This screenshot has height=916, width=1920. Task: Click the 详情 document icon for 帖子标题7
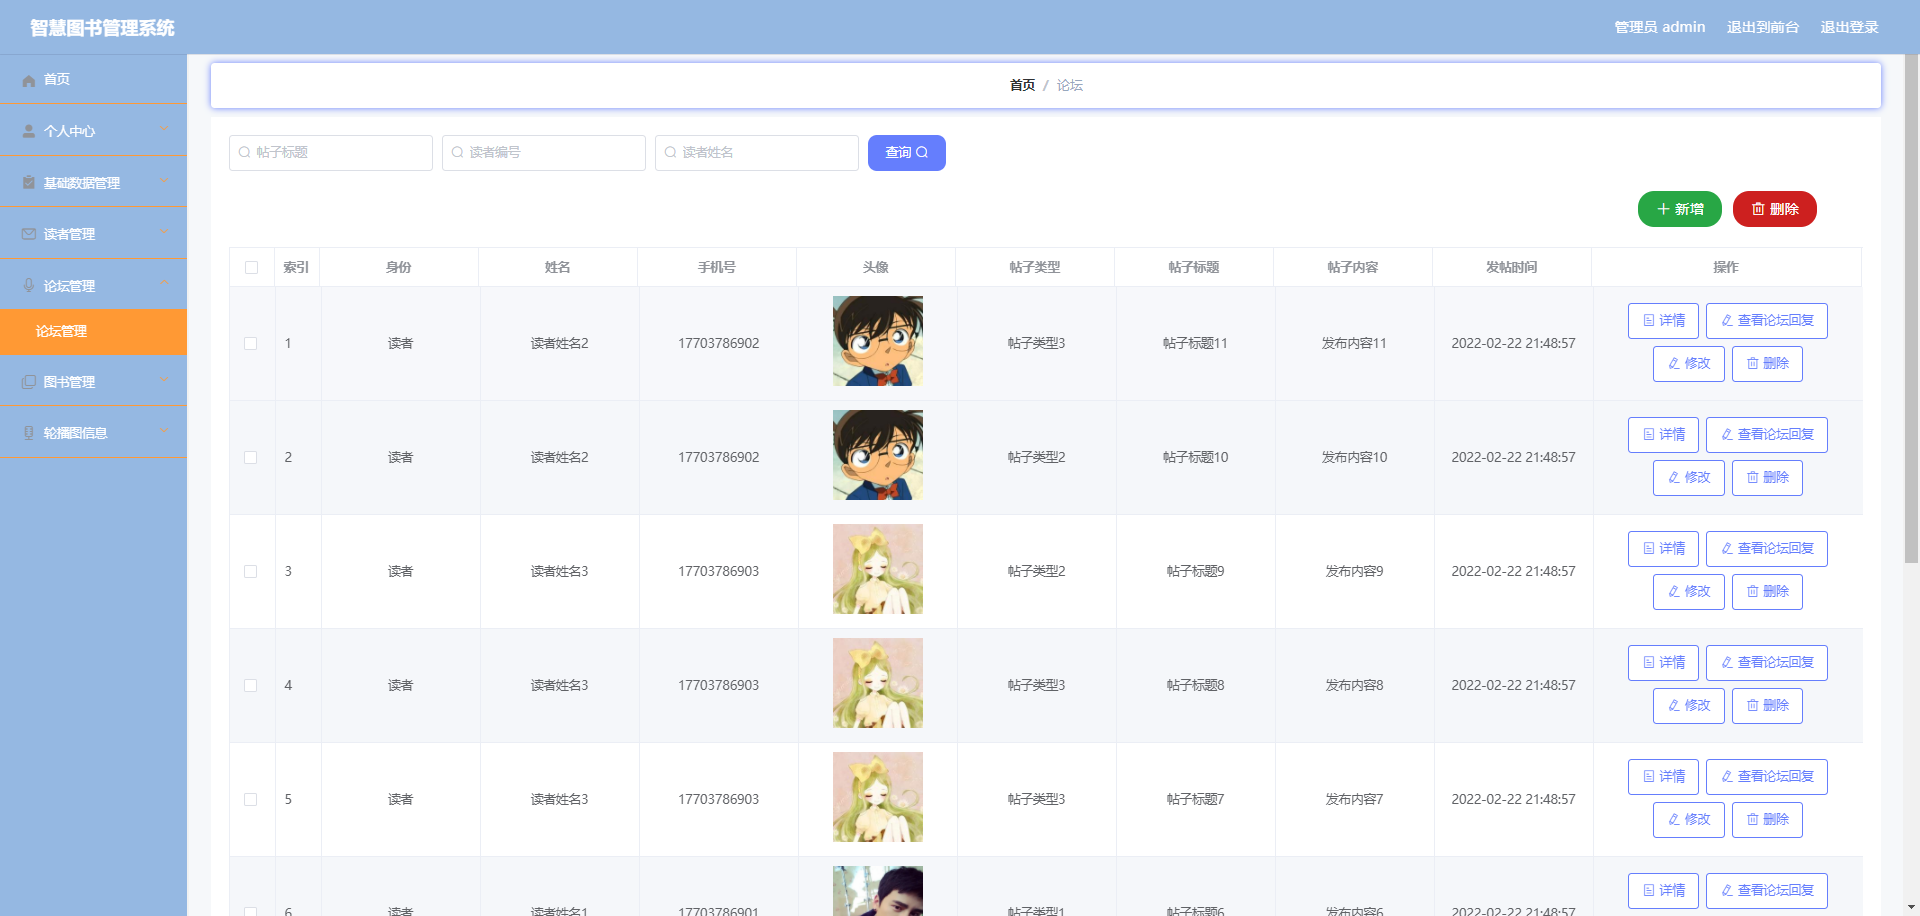coord(1649,777)
